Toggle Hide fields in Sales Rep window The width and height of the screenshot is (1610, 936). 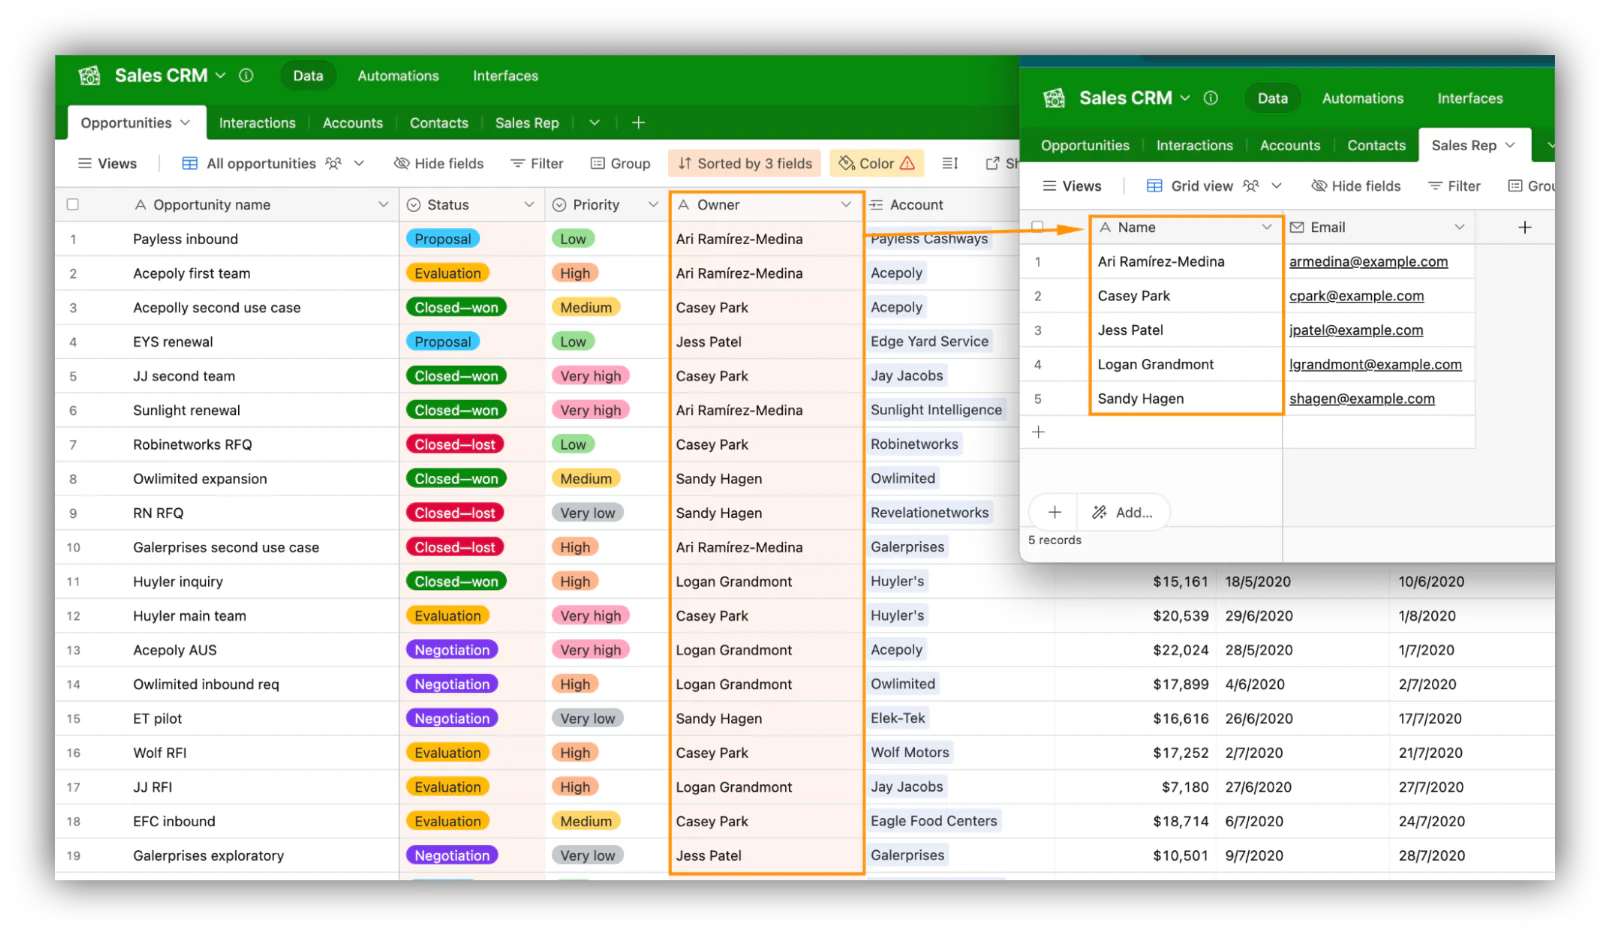pos(1356,186)
